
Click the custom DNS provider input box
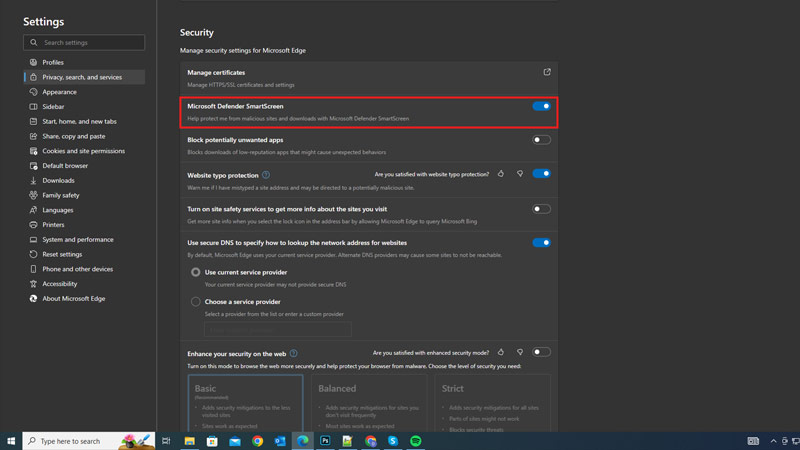278,330
